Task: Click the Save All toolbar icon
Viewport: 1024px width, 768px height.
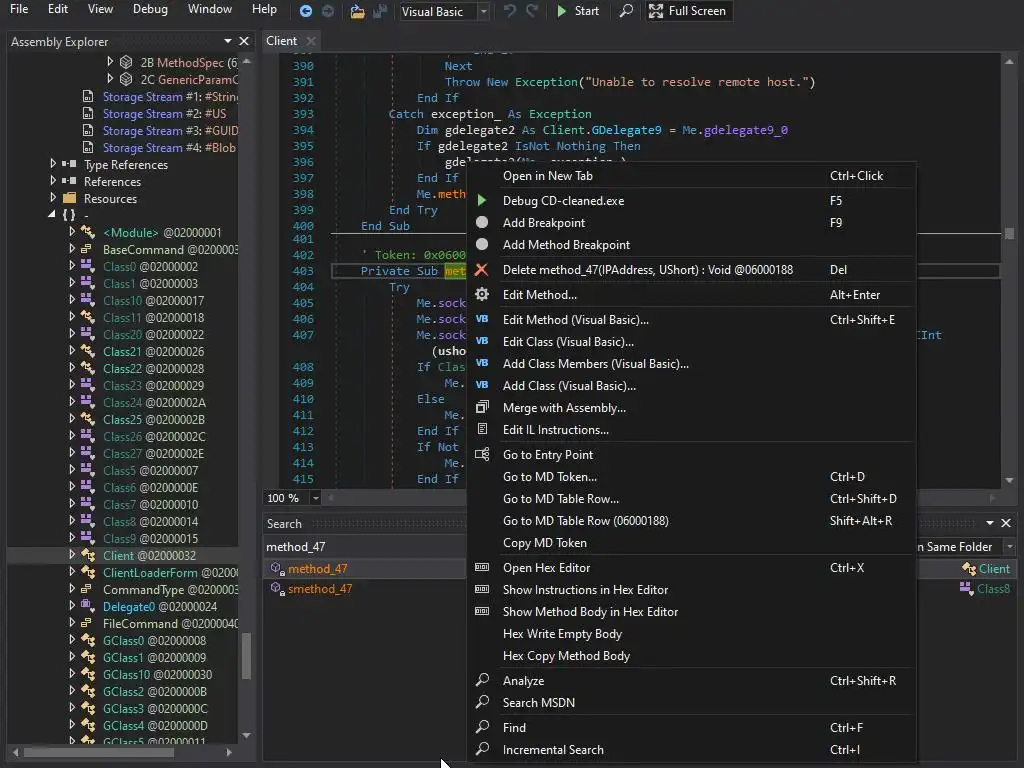Action: 379,11
